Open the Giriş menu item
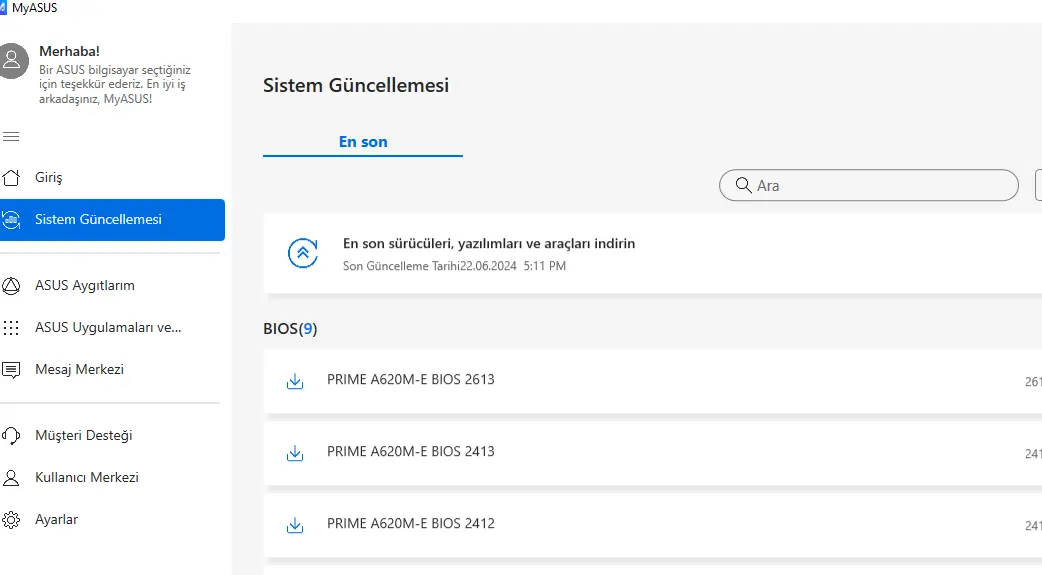The height and width of the screenshot is (575, 1042). 112,177
